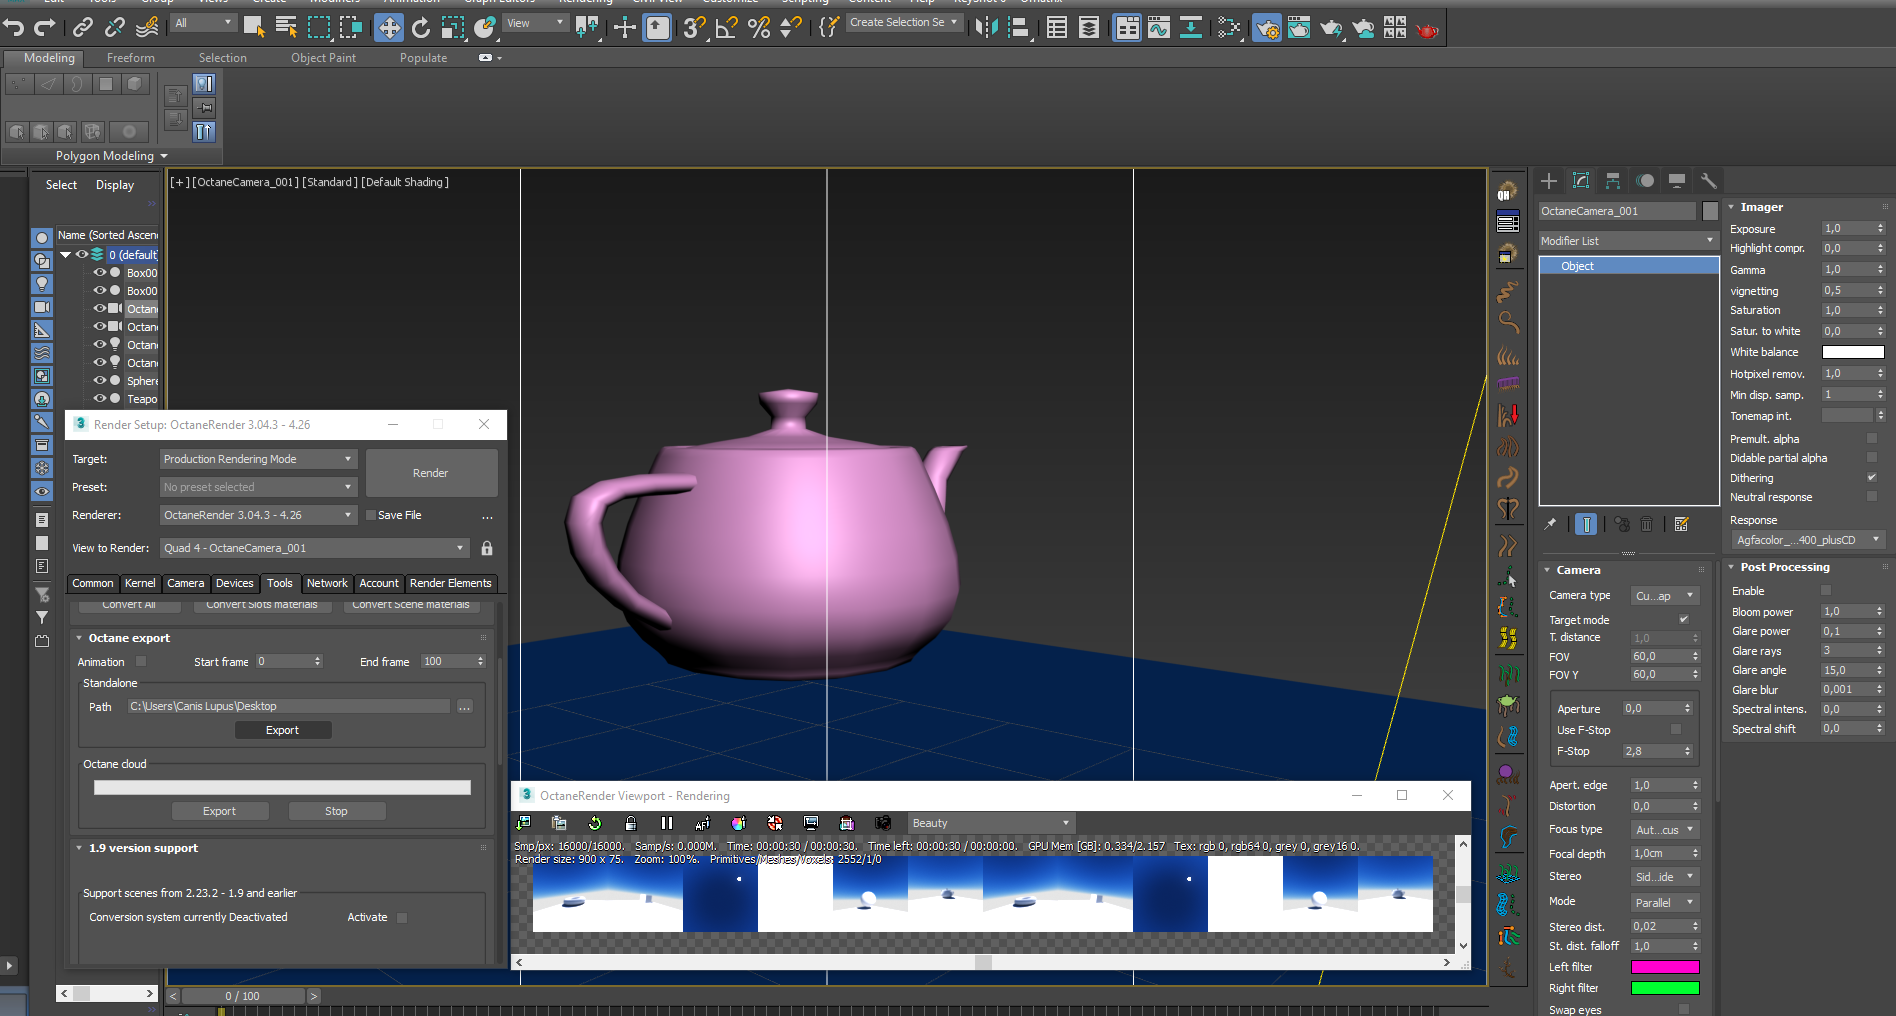The image size is (1896, 1016).
Task: Open the Focus type dropdown
Action: click(1665, 830)
